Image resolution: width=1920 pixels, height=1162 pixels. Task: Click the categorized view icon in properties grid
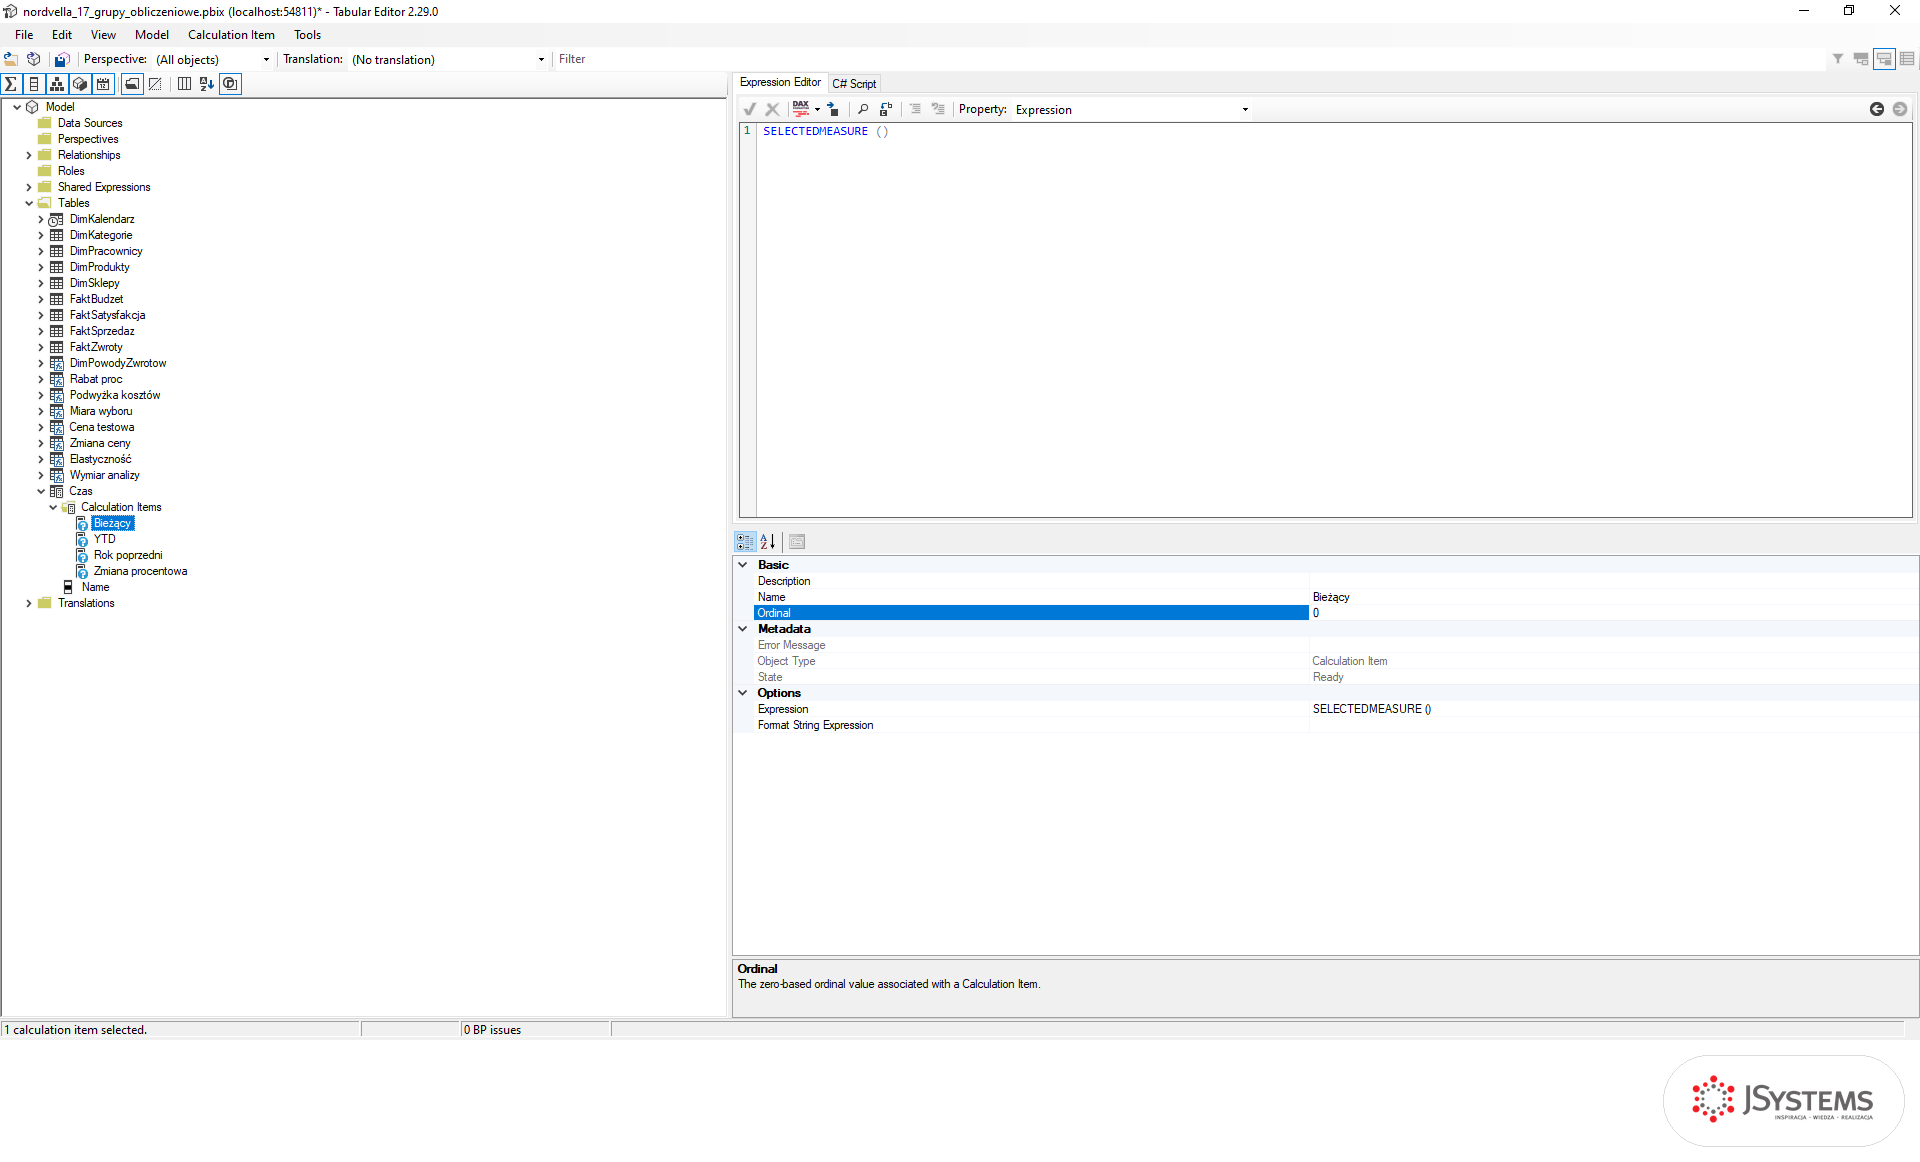point(745,542)
